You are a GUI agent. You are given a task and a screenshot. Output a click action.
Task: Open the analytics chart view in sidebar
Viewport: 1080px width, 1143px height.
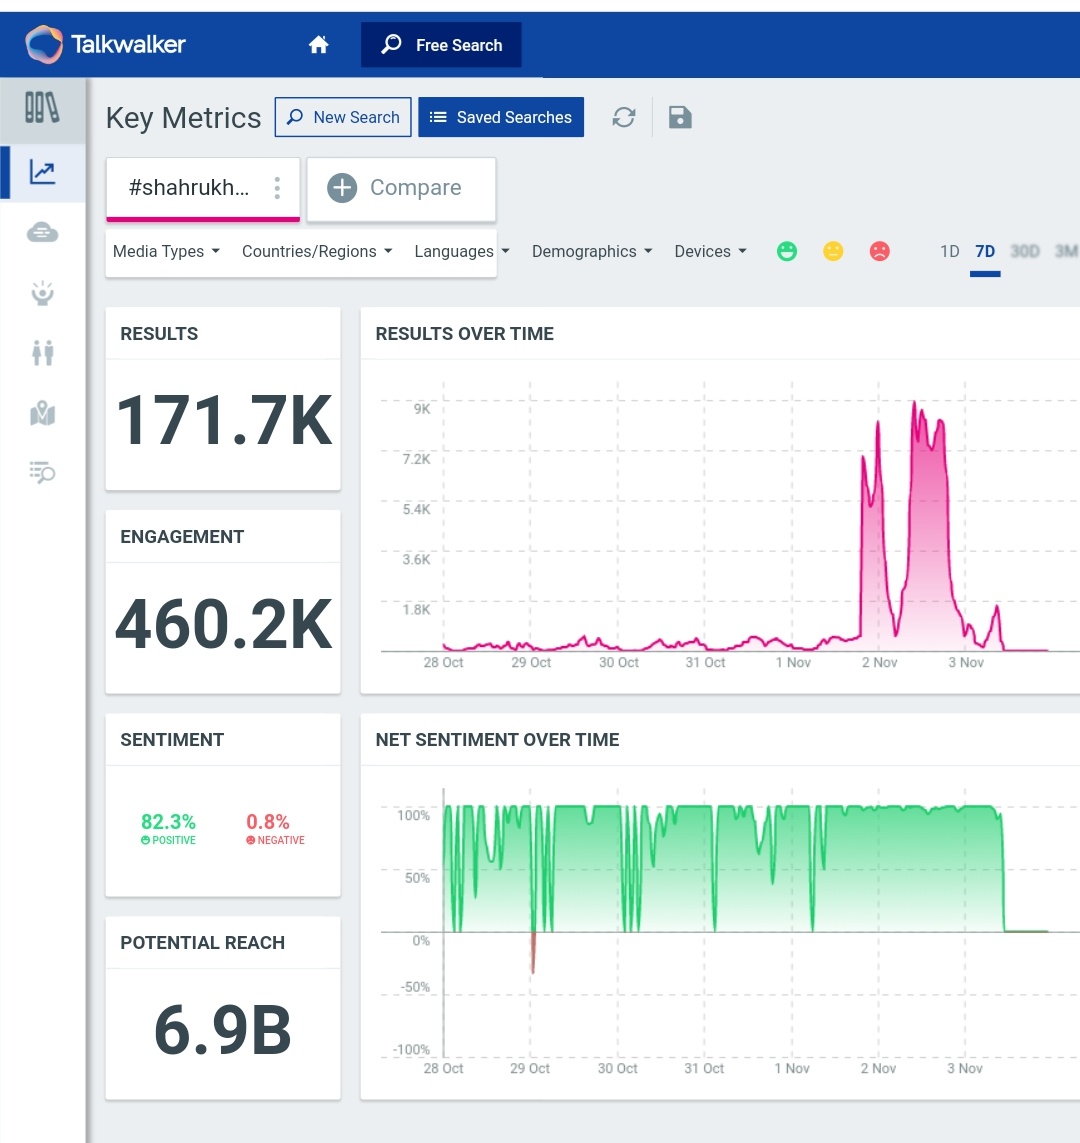tap(41, 172)
